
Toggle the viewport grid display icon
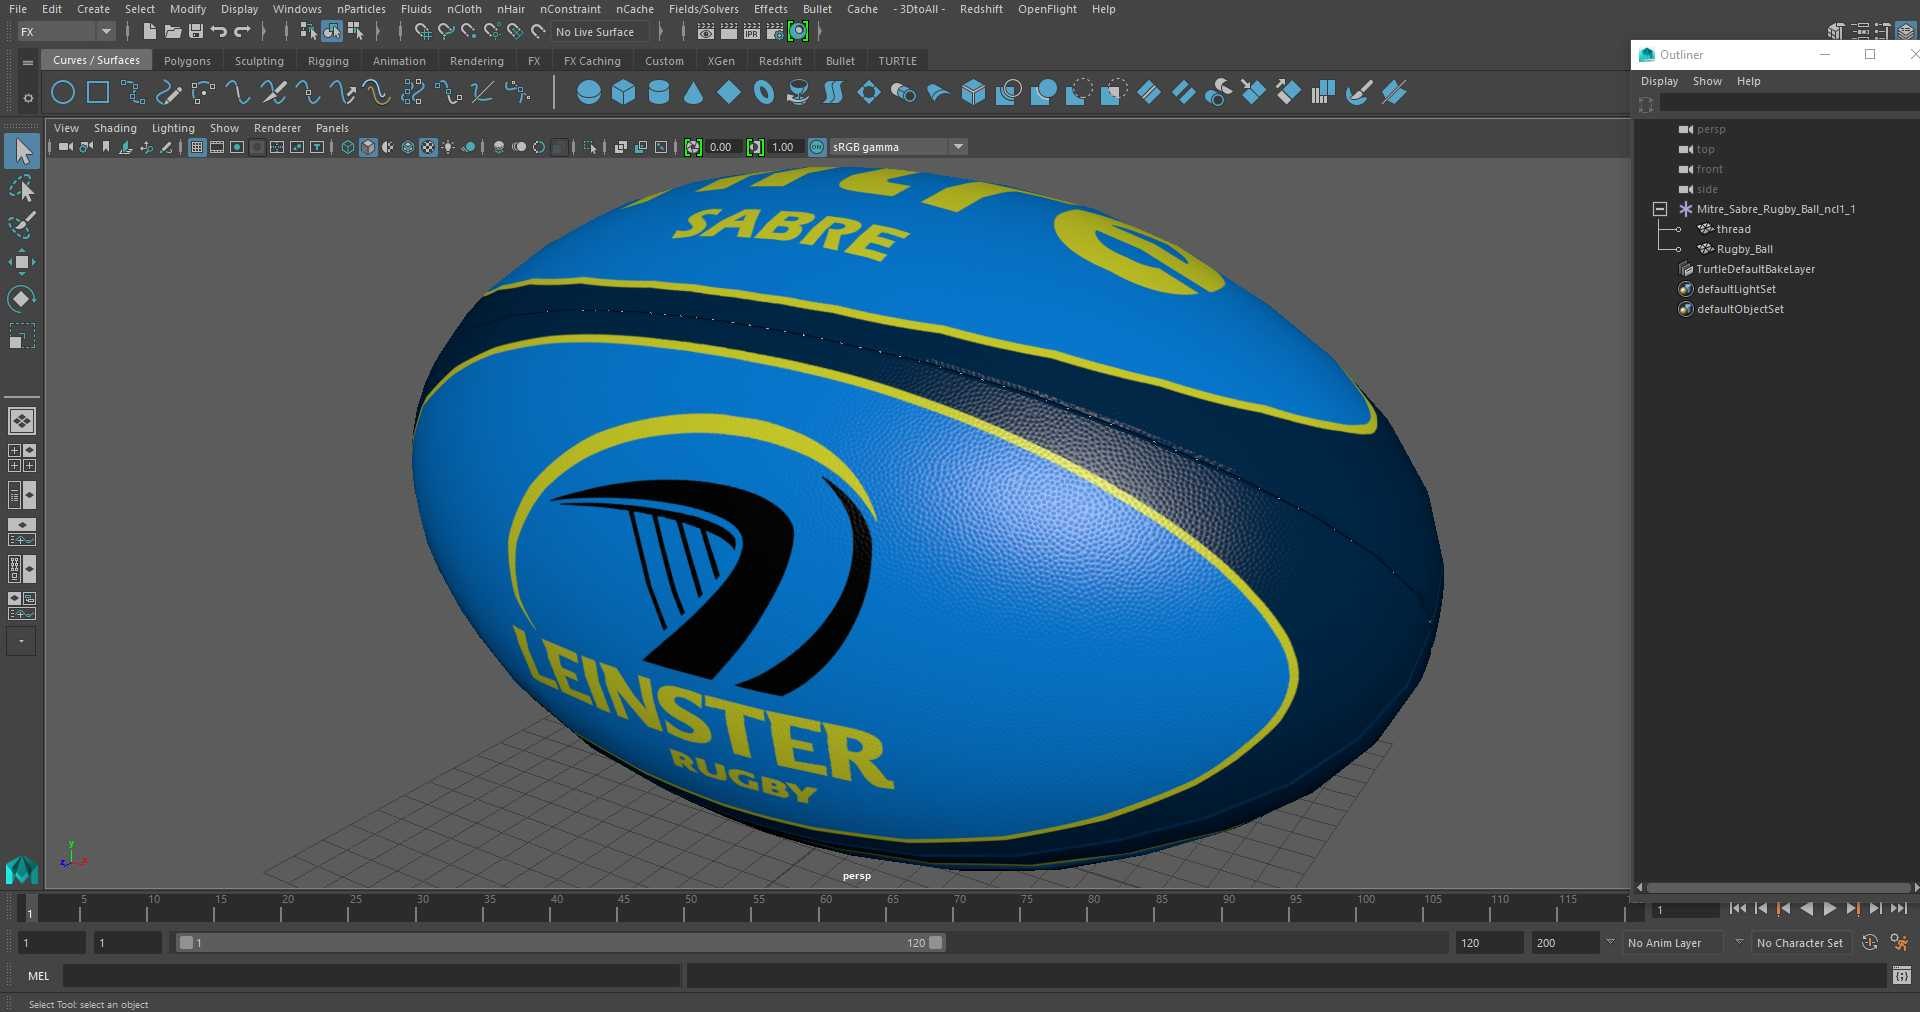click(197, 147)
